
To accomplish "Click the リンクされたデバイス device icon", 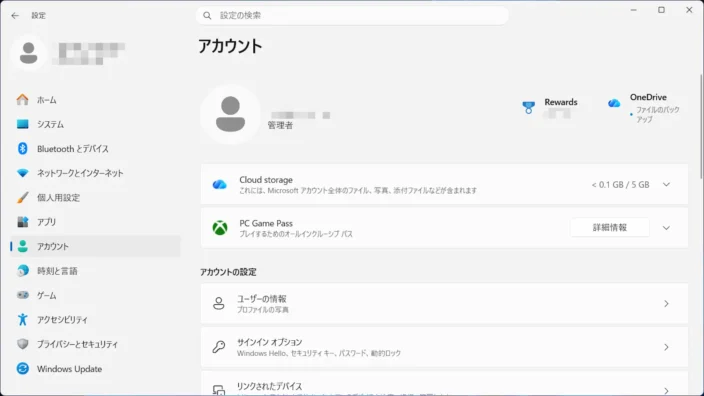I will 219,390.
